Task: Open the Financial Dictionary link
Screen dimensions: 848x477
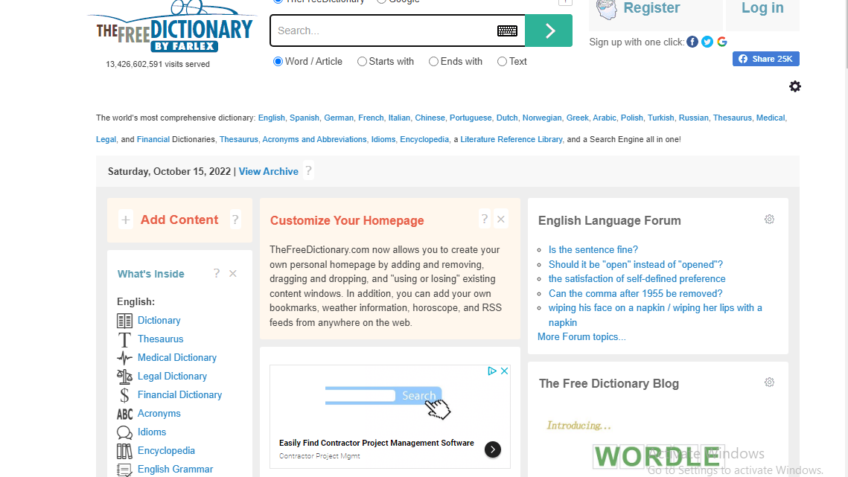Action: (180, 395)
